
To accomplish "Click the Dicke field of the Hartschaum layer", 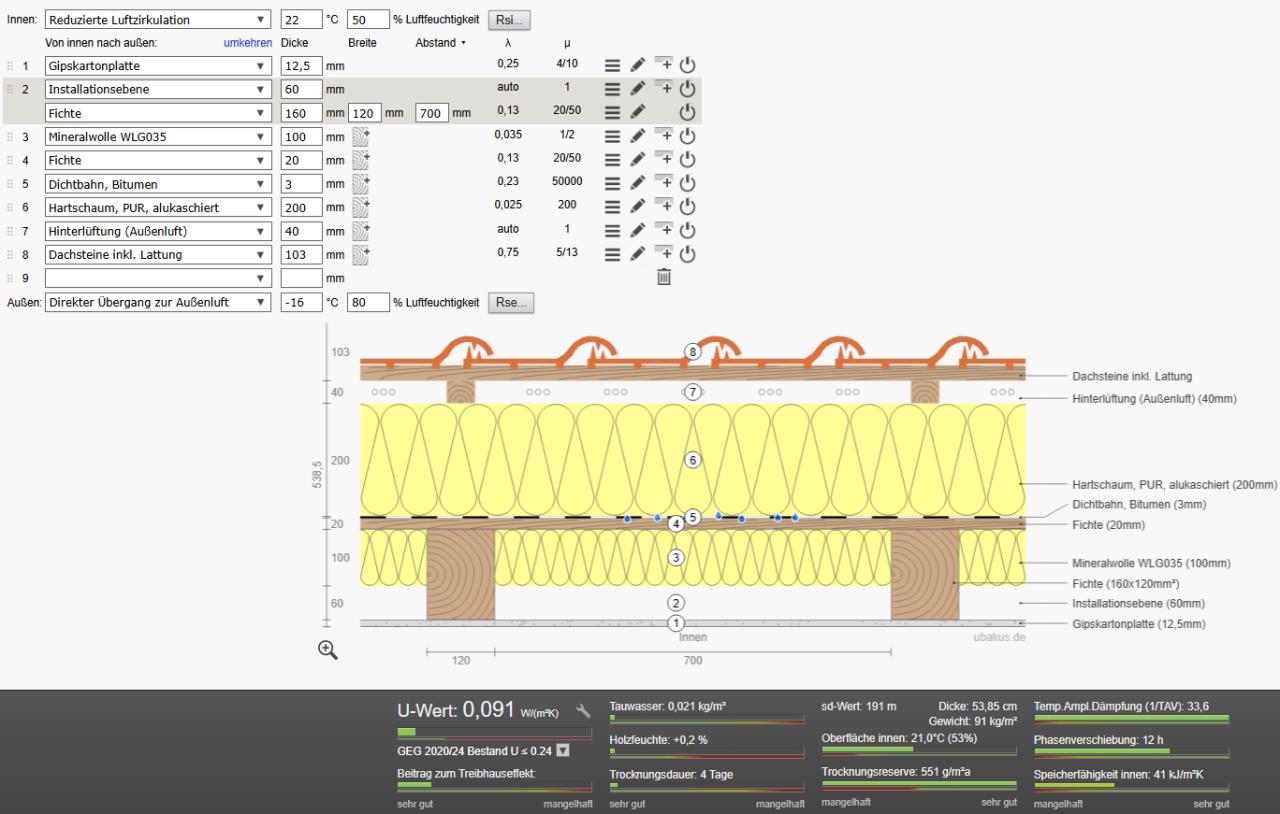I will [301, 208].
